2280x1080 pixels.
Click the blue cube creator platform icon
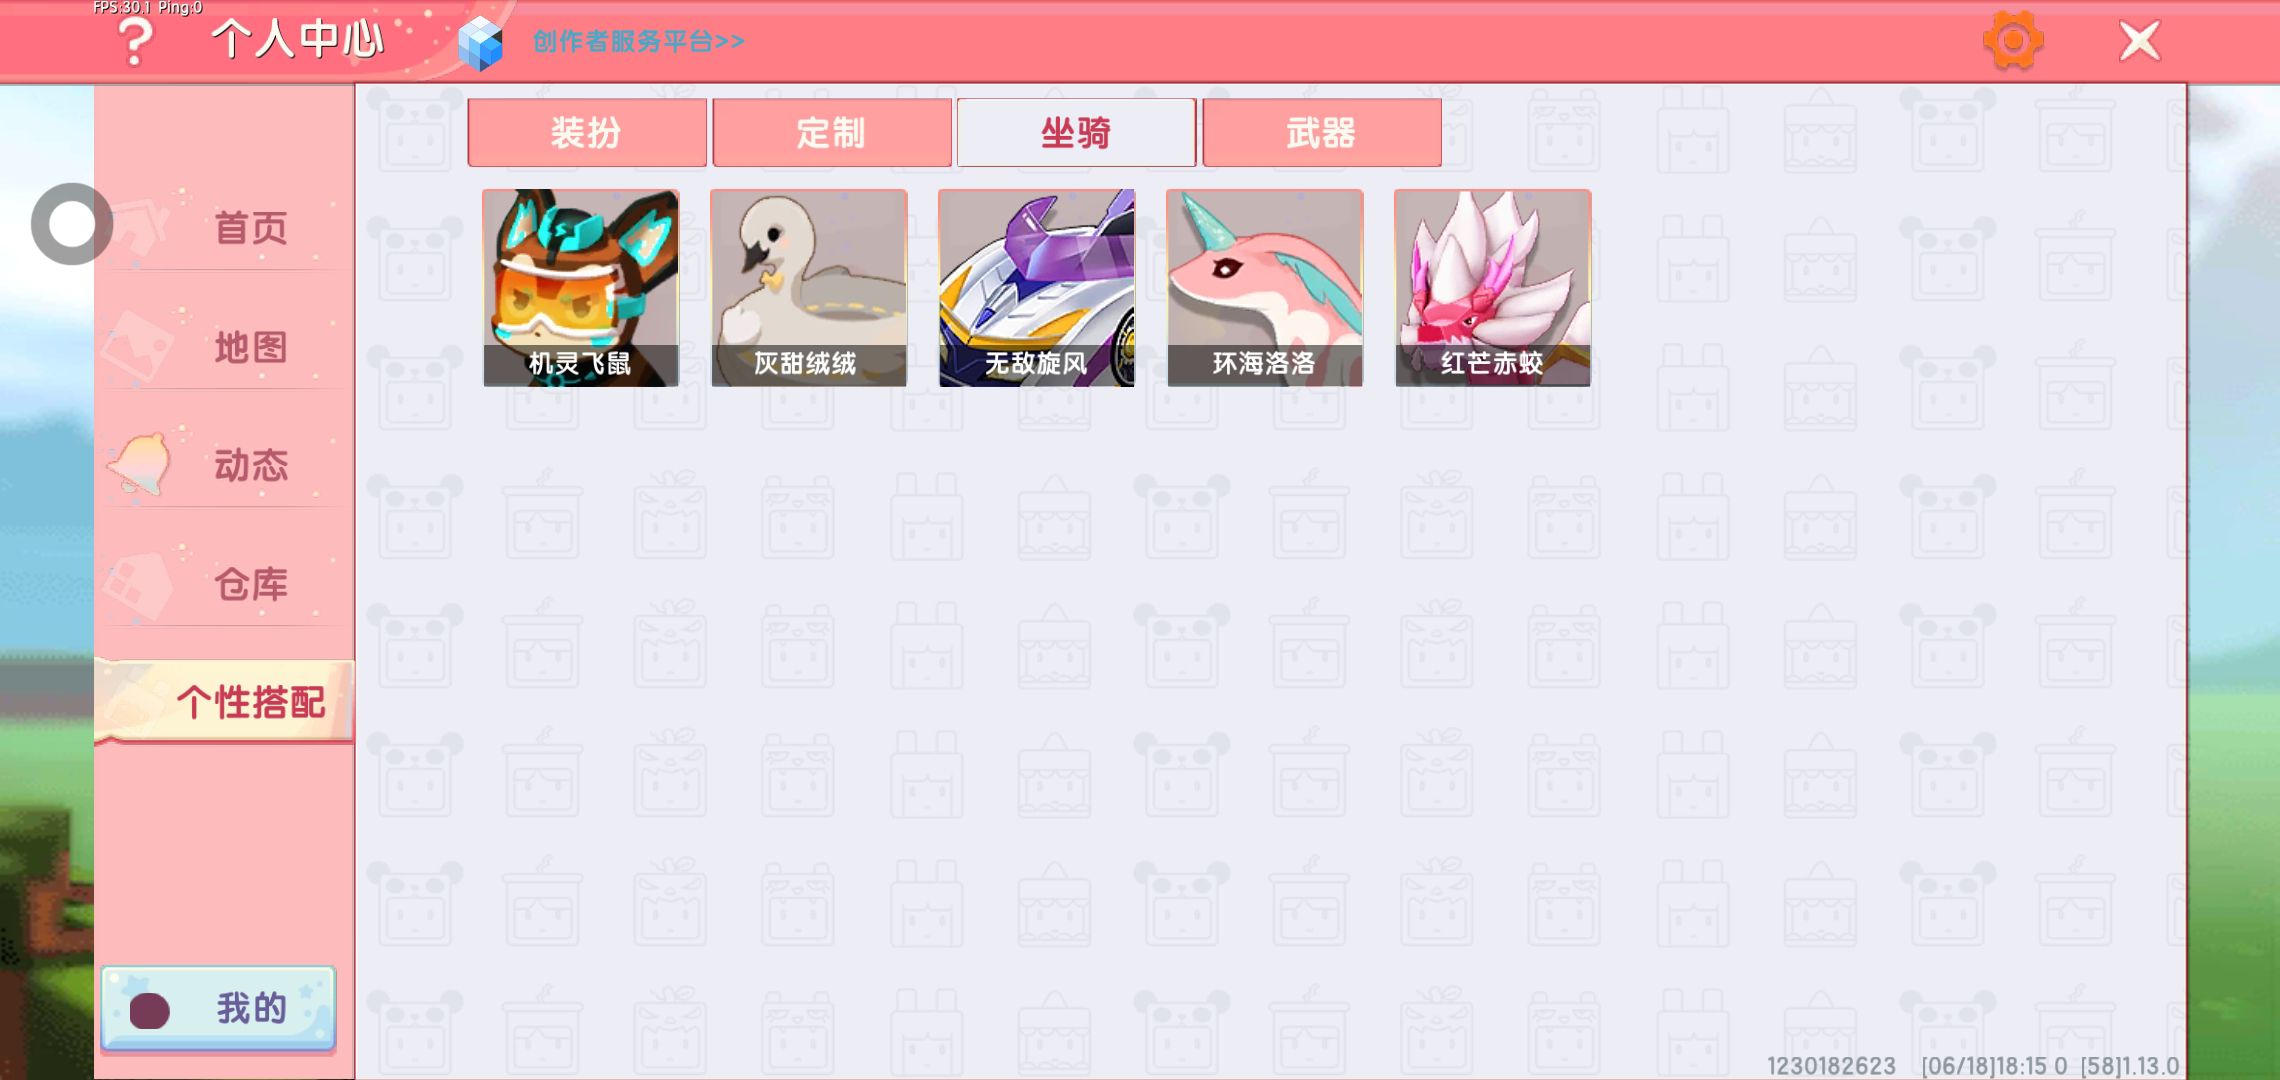tap(480, 43)
